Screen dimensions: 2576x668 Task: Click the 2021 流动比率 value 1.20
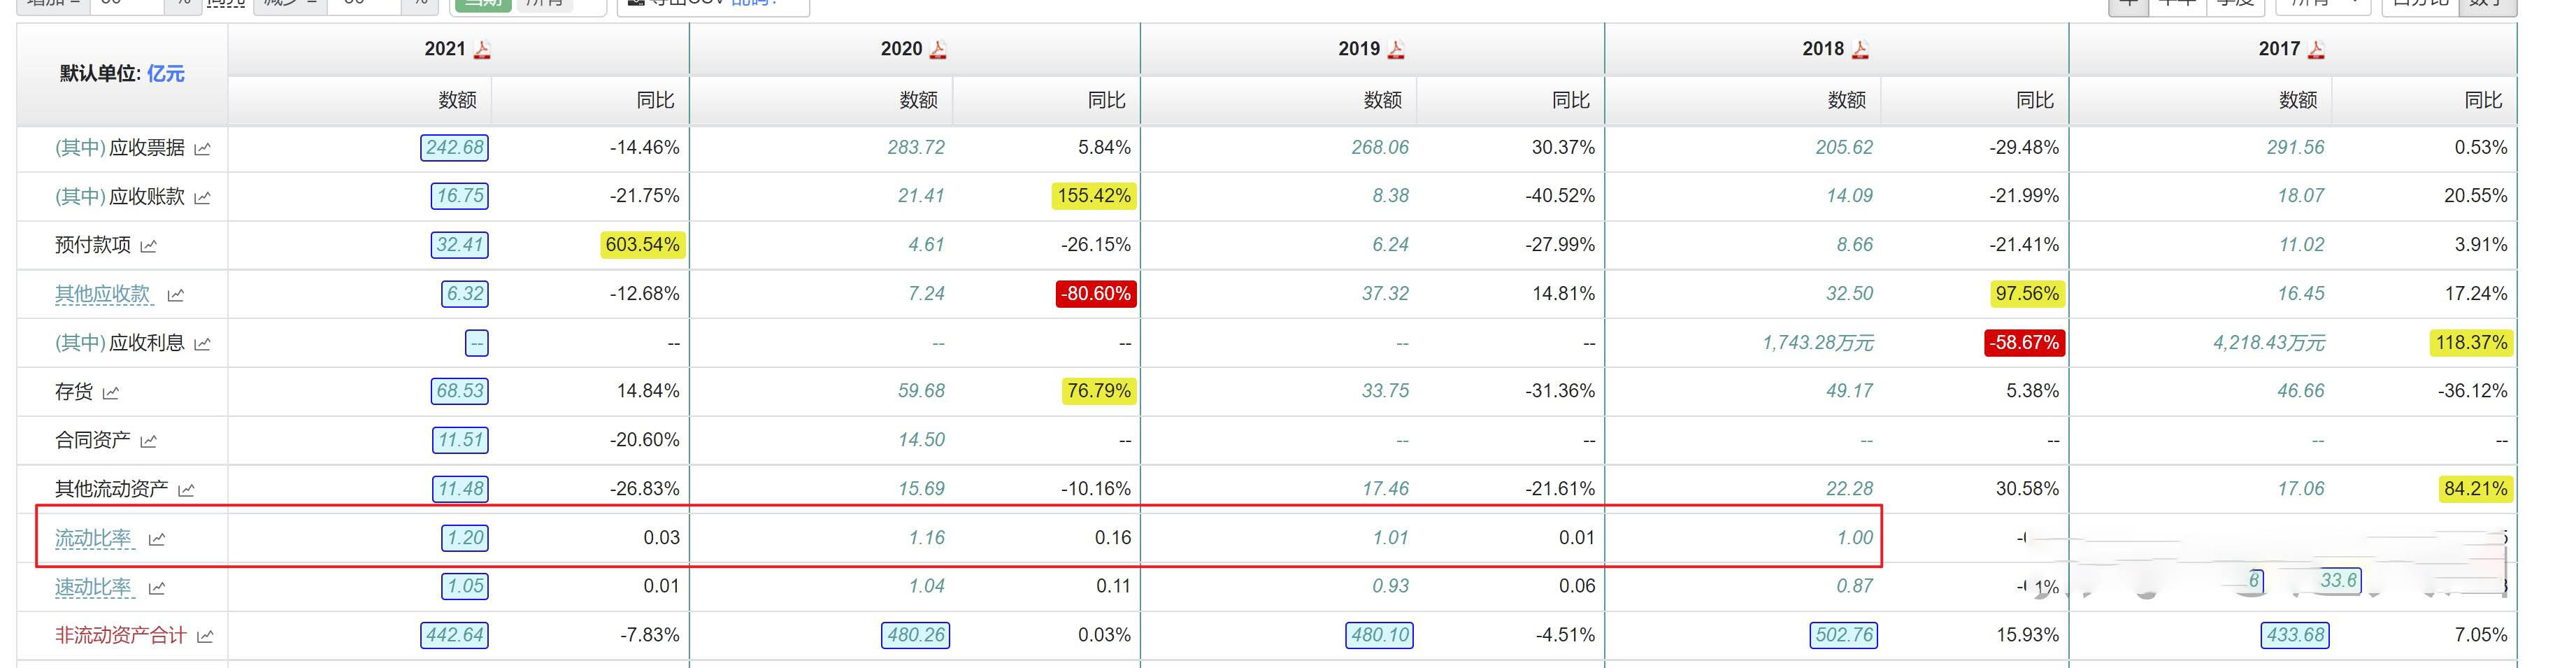[x=465, y=538]
